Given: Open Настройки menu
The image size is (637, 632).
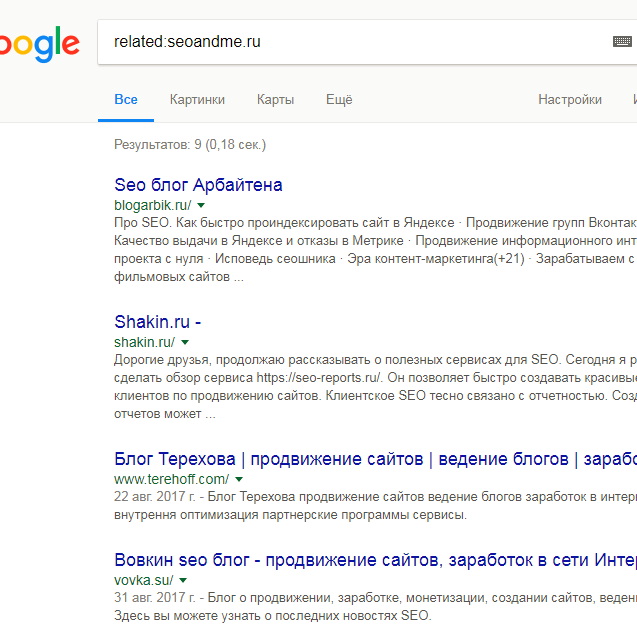Looking at the screenshot, I should coord(570,100).
